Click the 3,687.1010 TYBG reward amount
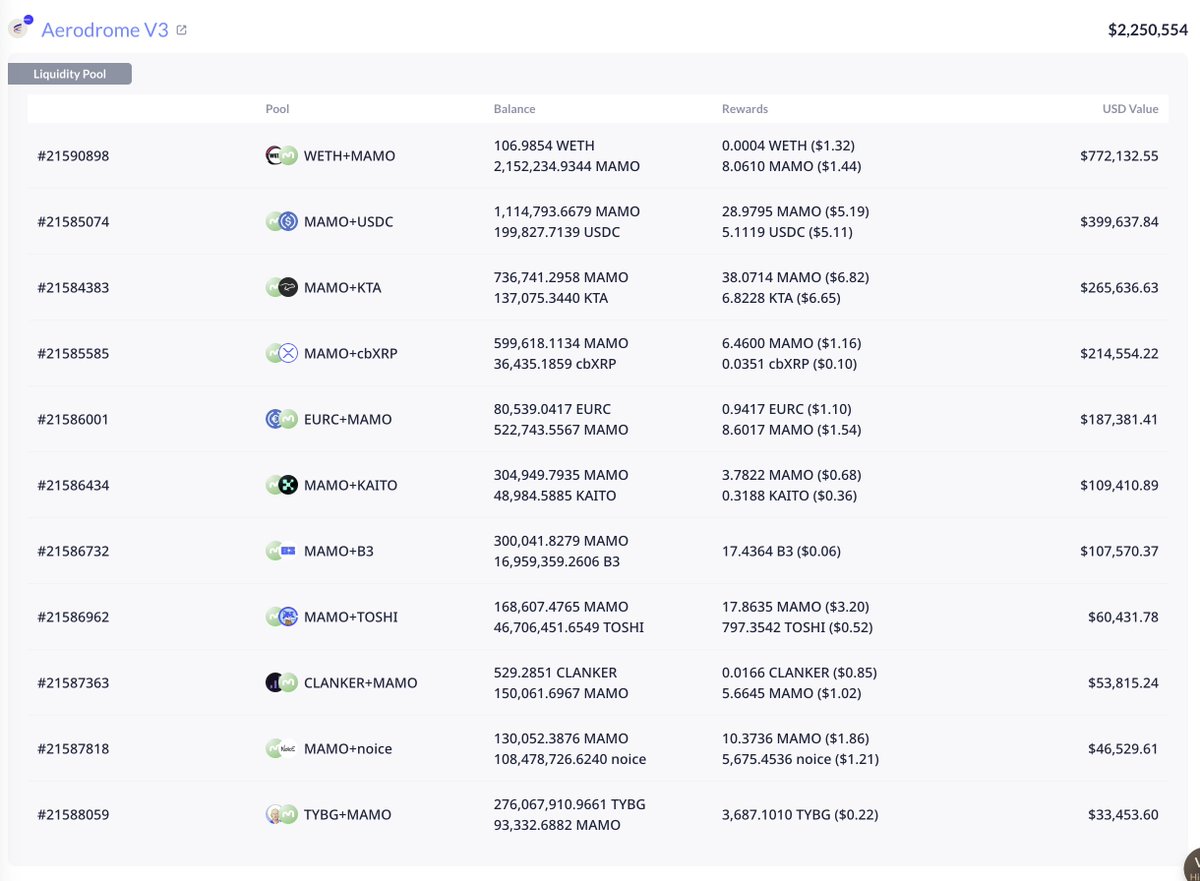The width and height of the screenshot is (1200, 881). (x=800, y=814)
